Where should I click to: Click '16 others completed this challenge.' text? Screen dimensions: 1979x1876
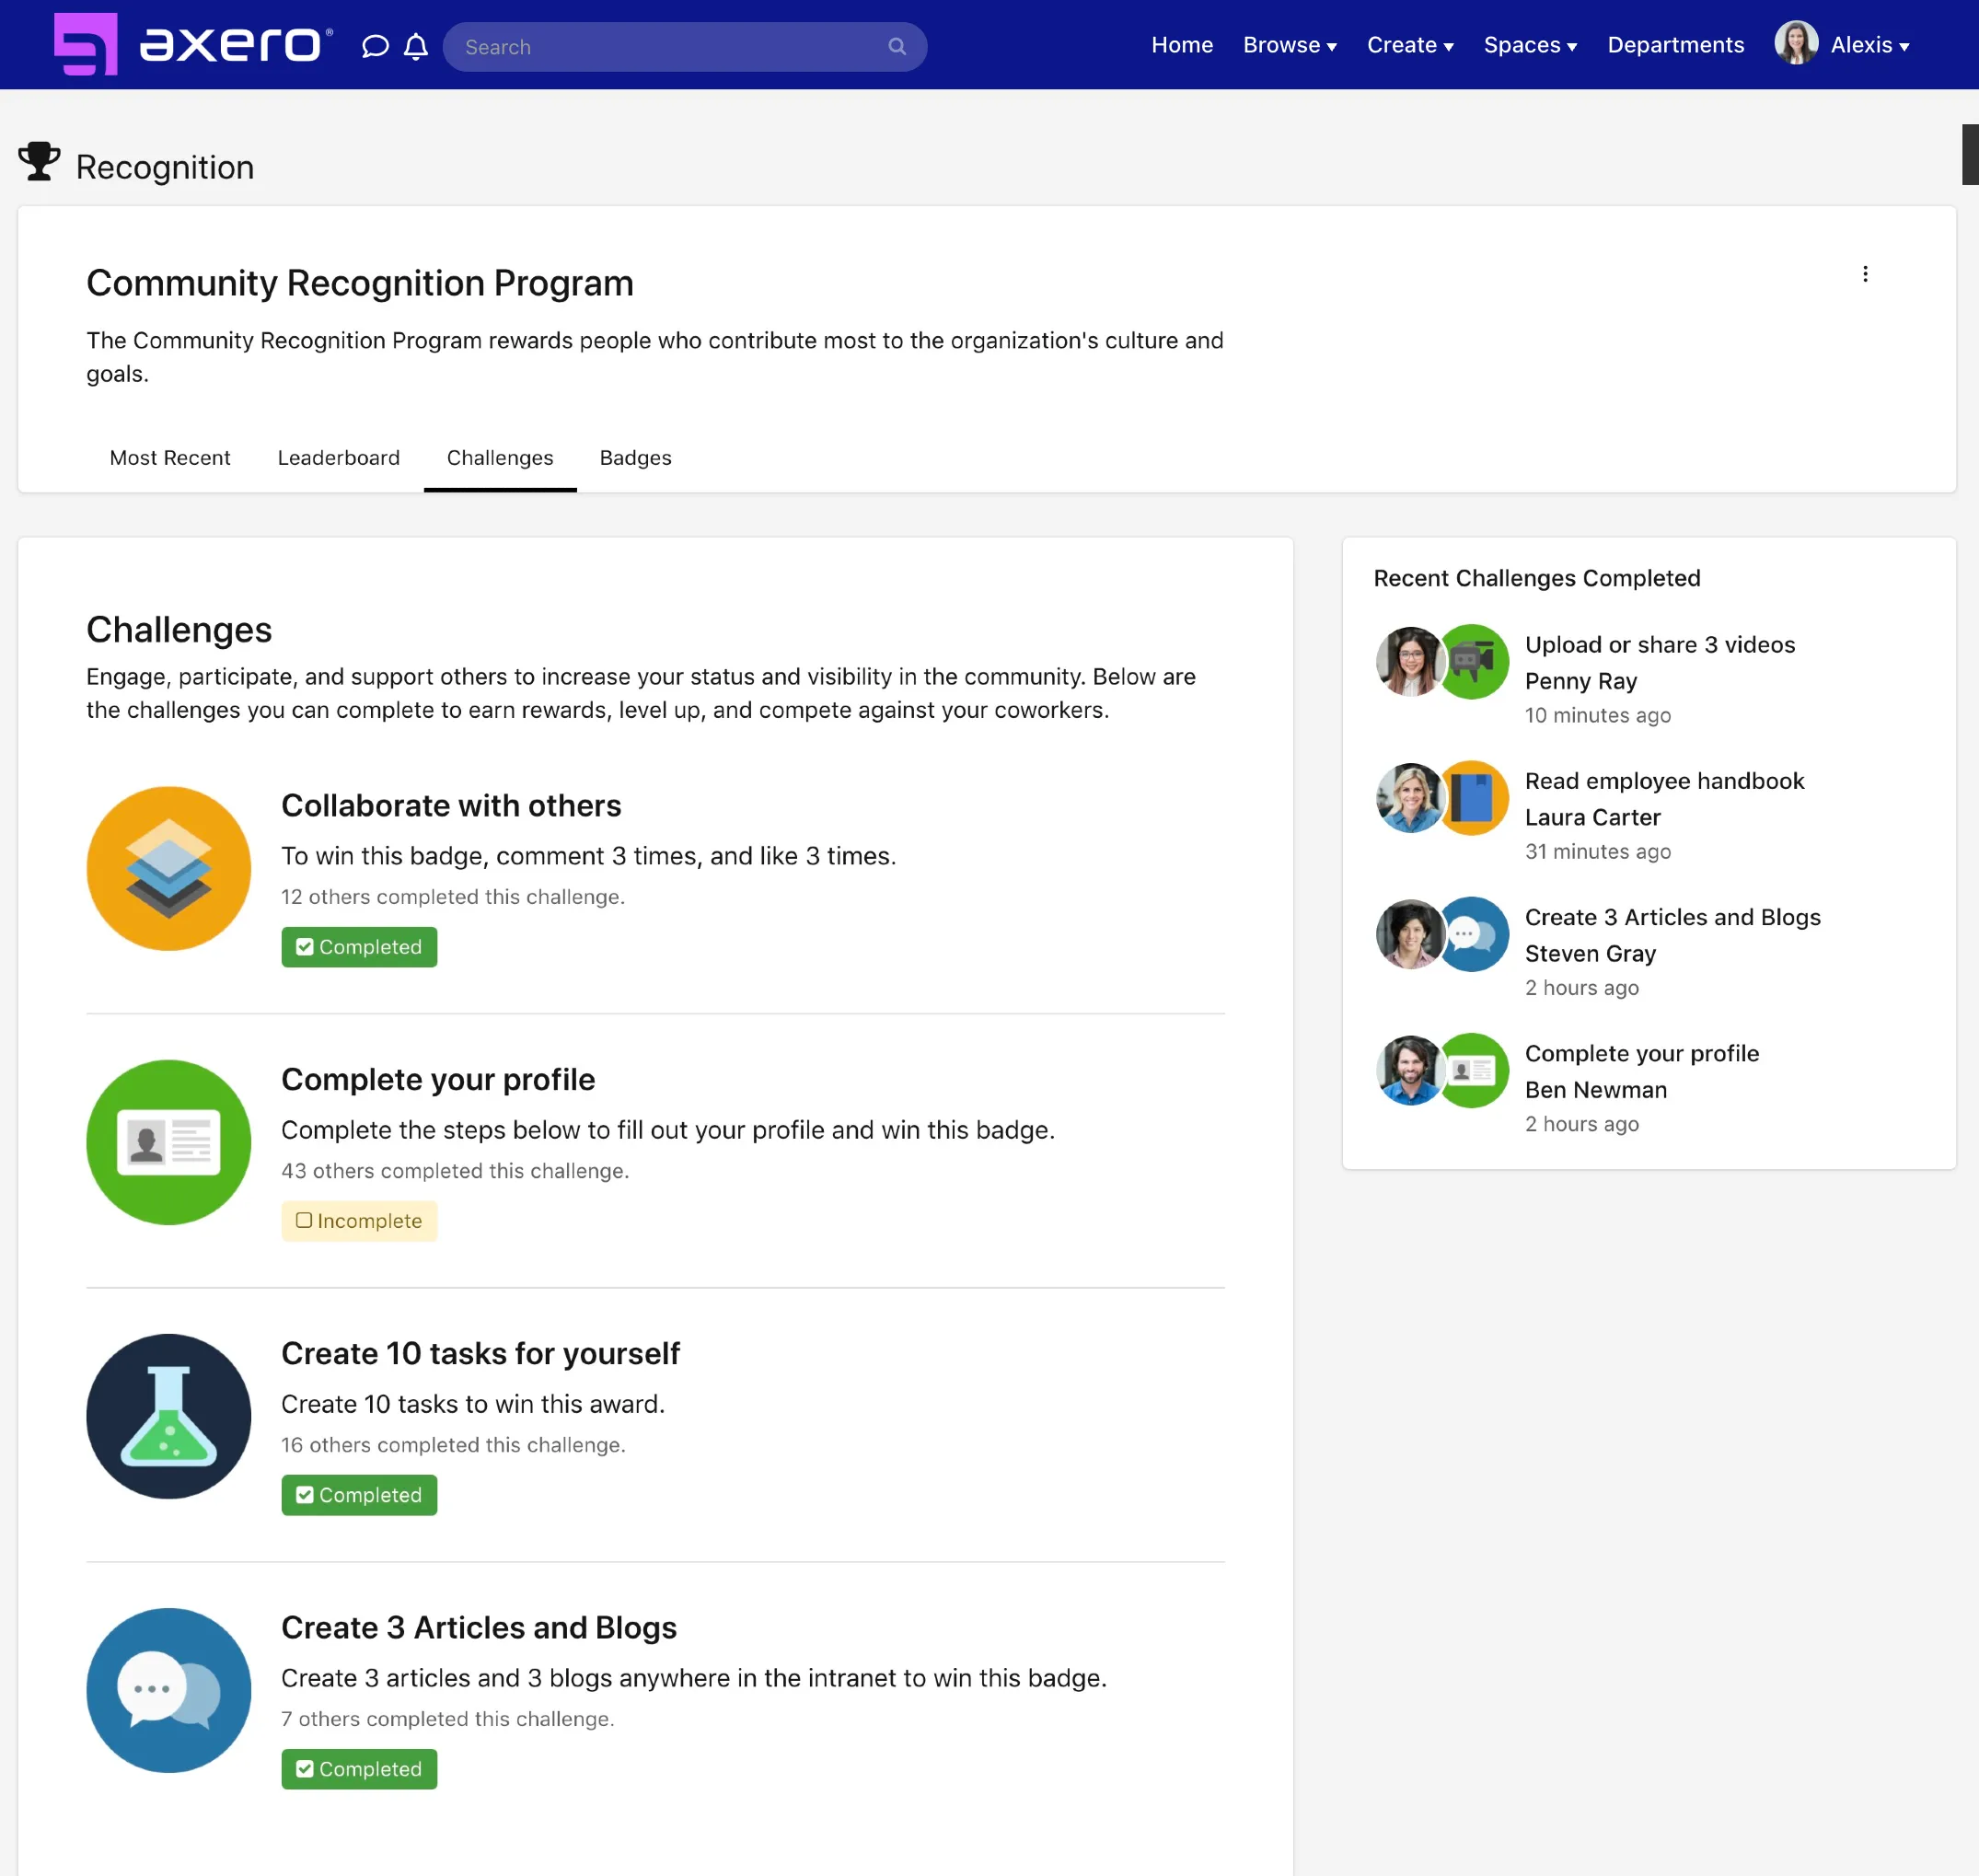453,1445
